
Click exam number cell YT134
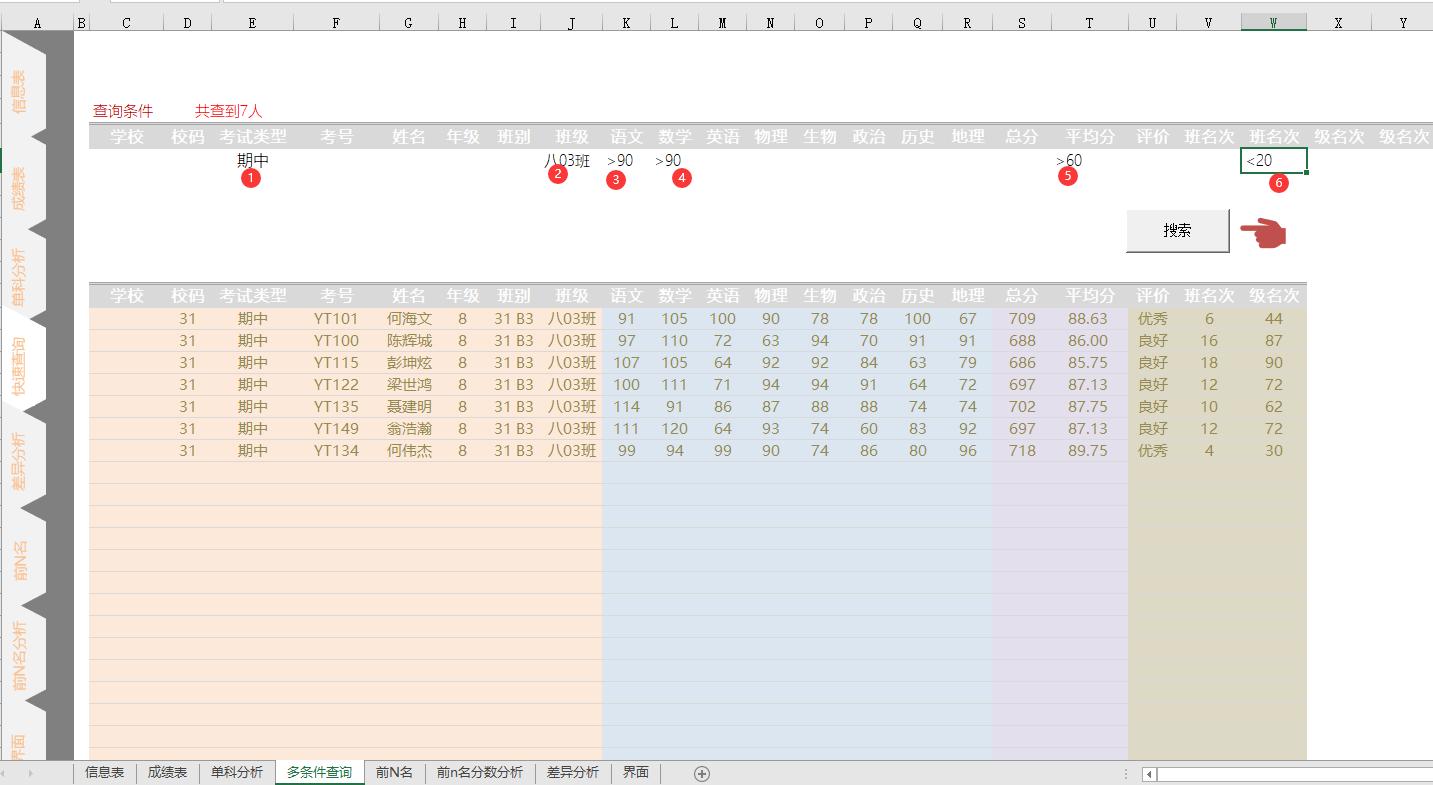(336, 451)
